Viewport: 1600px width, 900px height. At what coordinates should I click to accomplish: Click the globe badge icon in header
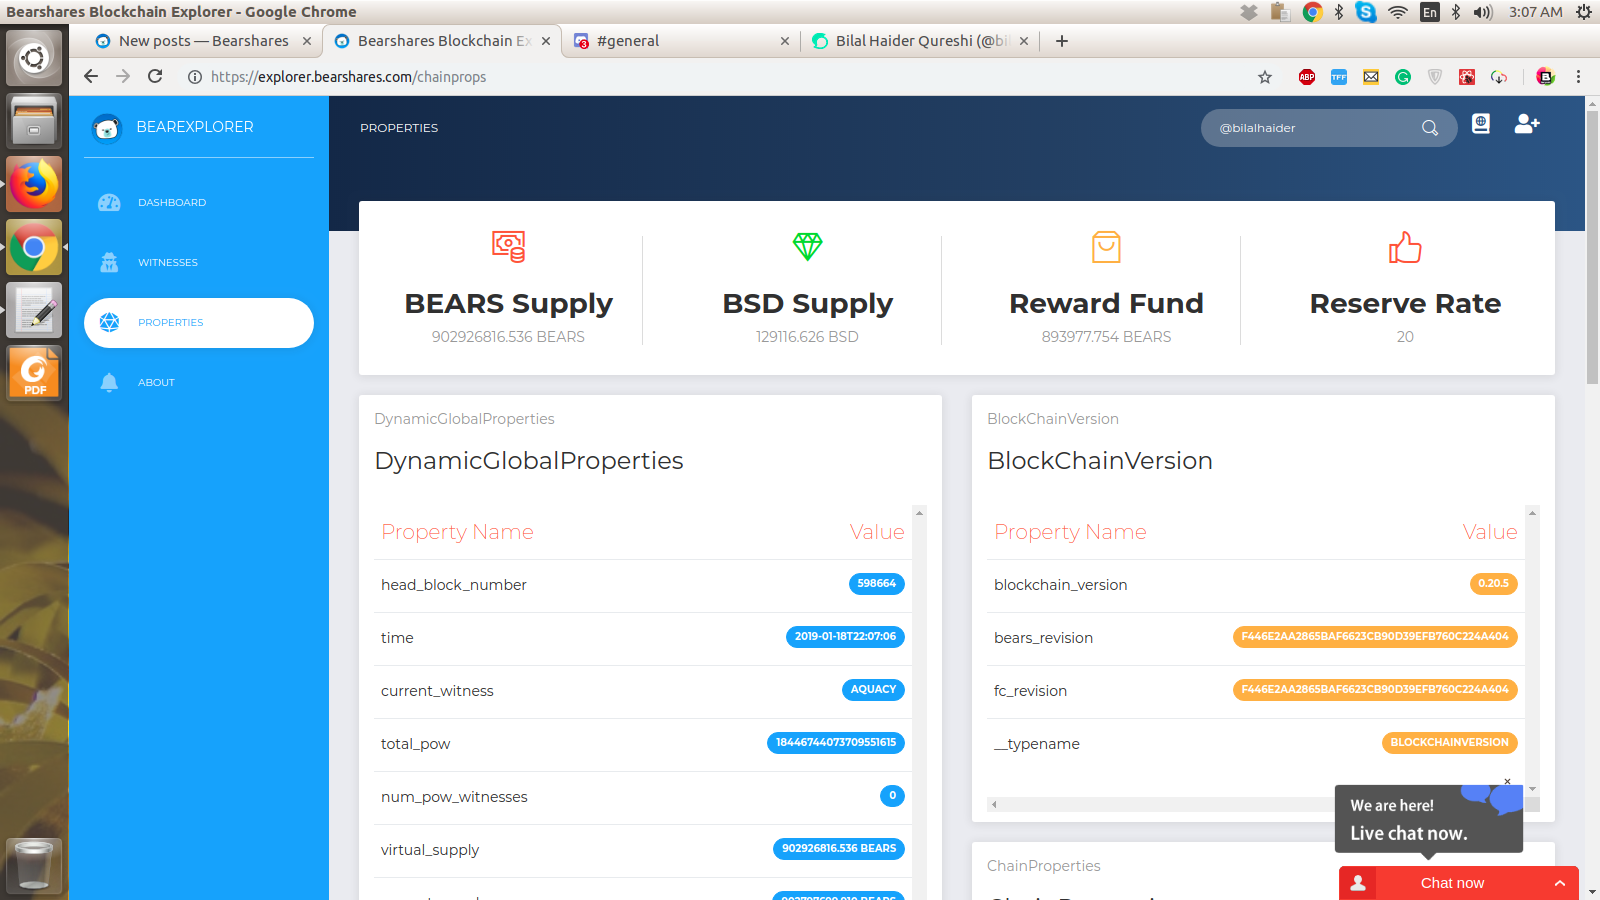click(x=1481, y=124)
